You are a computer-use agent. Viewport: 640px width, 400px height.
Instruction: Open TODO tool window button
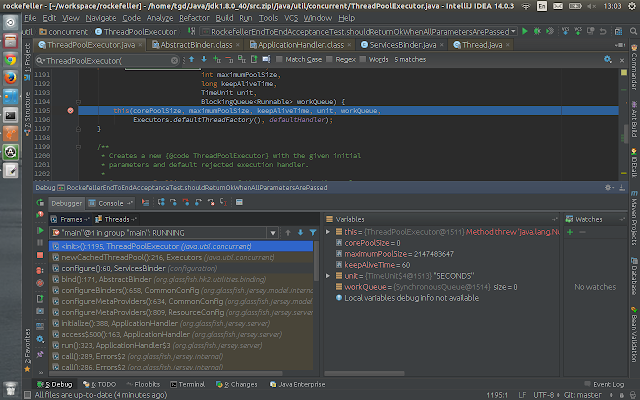(x=99, y=384)
